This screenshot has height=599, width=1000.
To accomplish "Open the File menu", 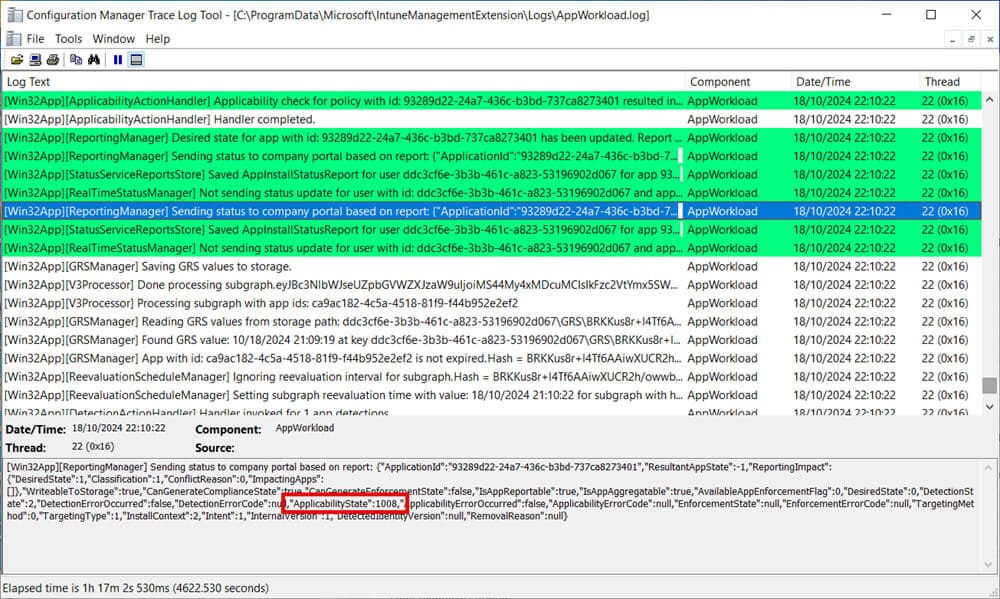I will (x=35, y=39).
